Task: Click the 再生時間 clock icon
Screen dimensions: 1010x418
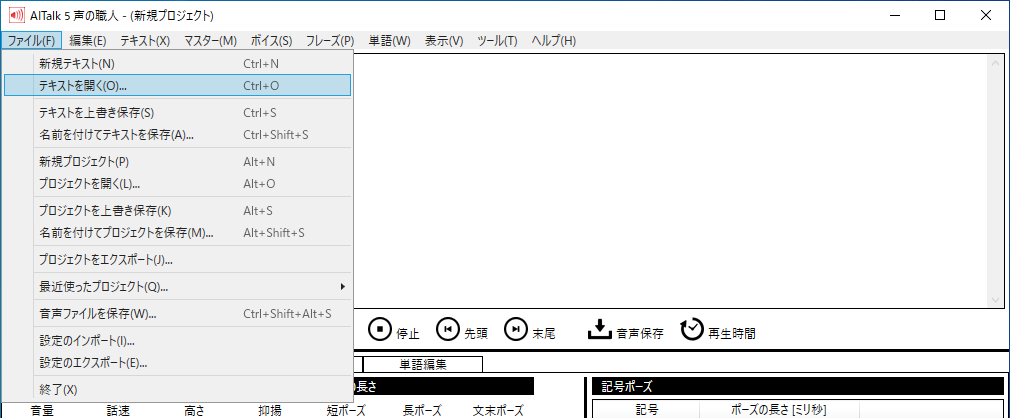Action: (692, 329)
